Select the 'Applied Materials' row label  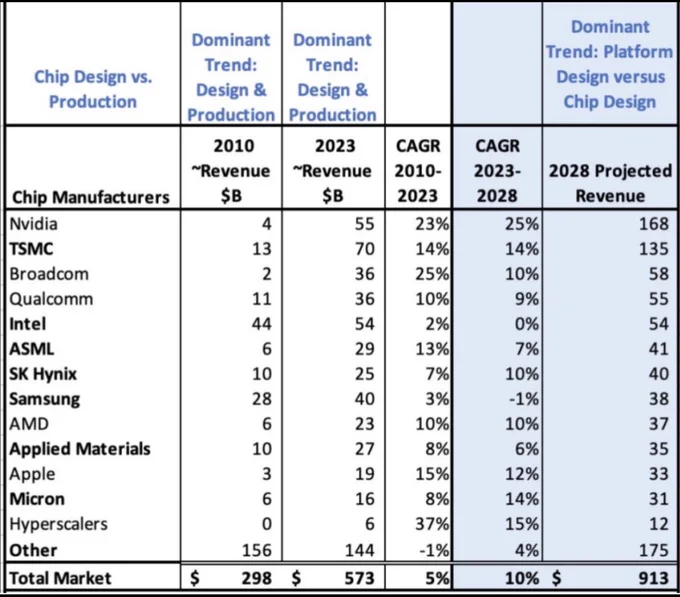[80, 449]
